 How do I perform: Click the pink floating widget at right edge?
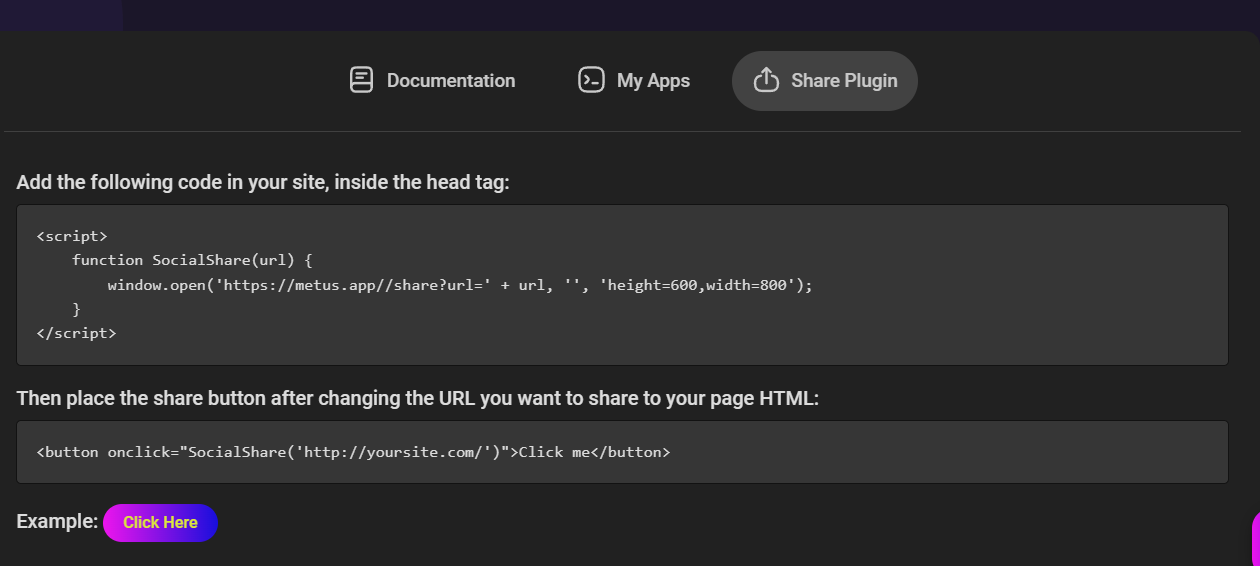tap(1254, 538)
